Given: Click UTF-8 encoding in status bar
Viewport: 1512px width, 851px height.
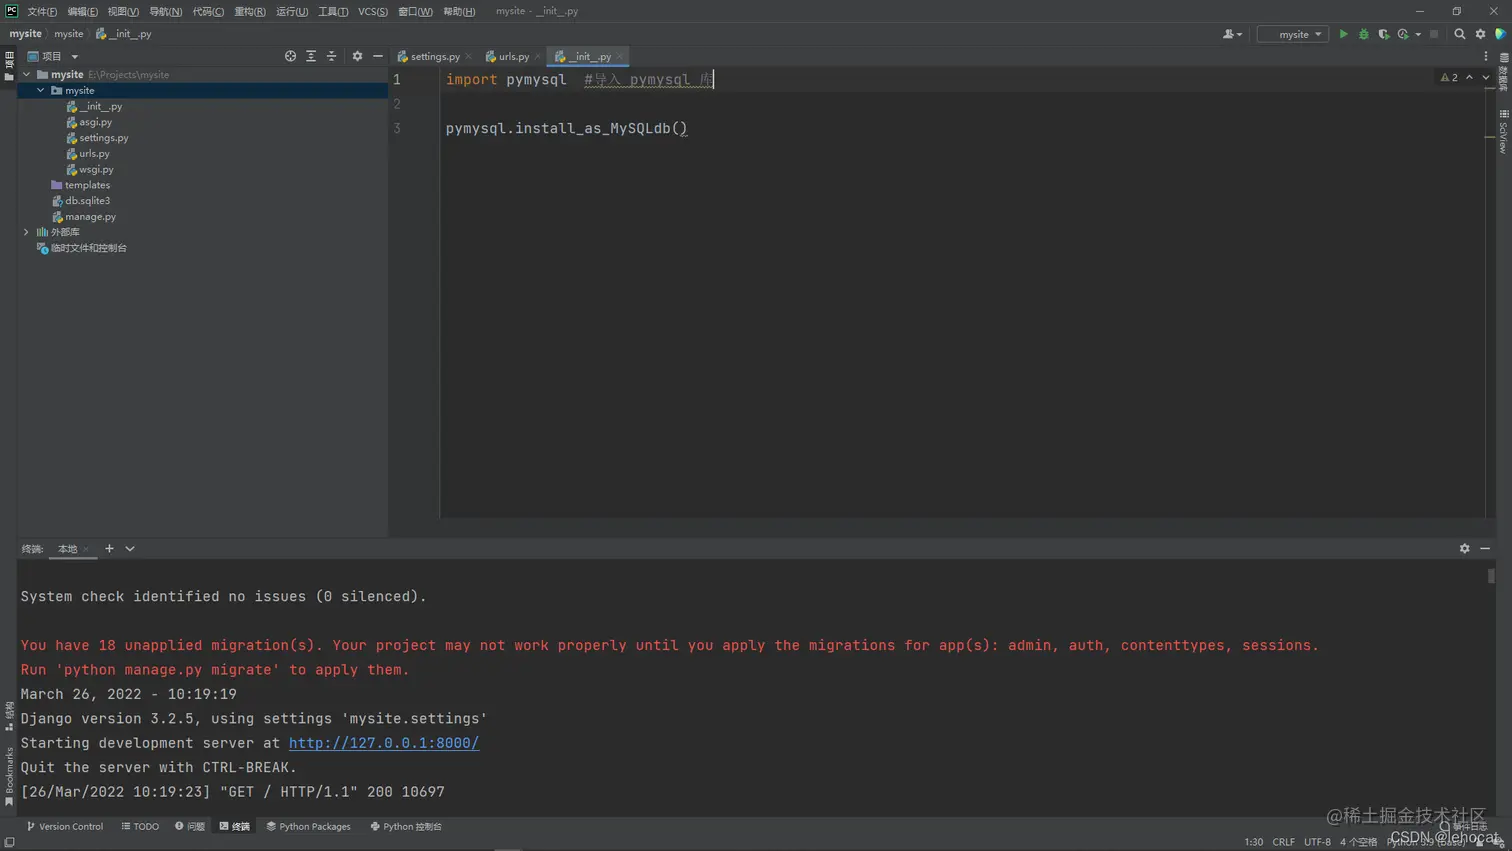Looking at the screenshot, I should click(x=1317, y=842).
